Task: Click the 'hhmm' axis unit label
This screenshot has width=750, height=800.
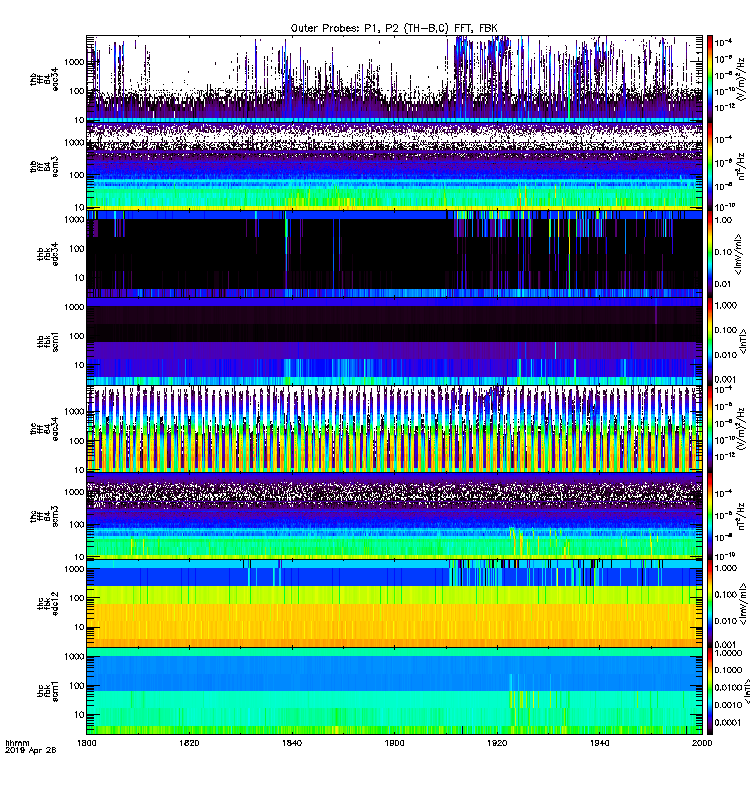Action: (17, 743)
